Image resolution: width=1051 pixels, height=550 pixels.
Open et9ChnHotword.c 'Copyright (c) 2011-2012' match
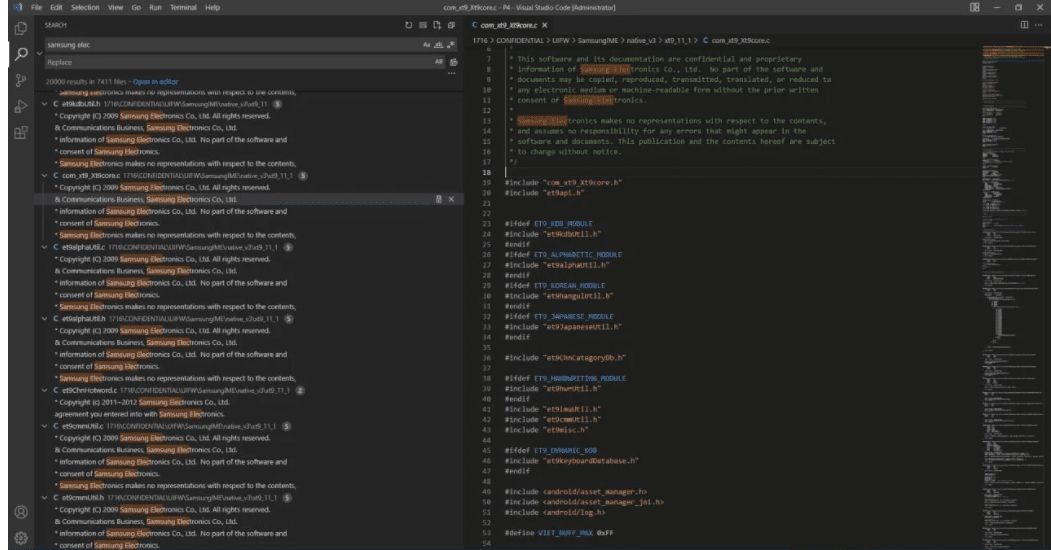144,402
